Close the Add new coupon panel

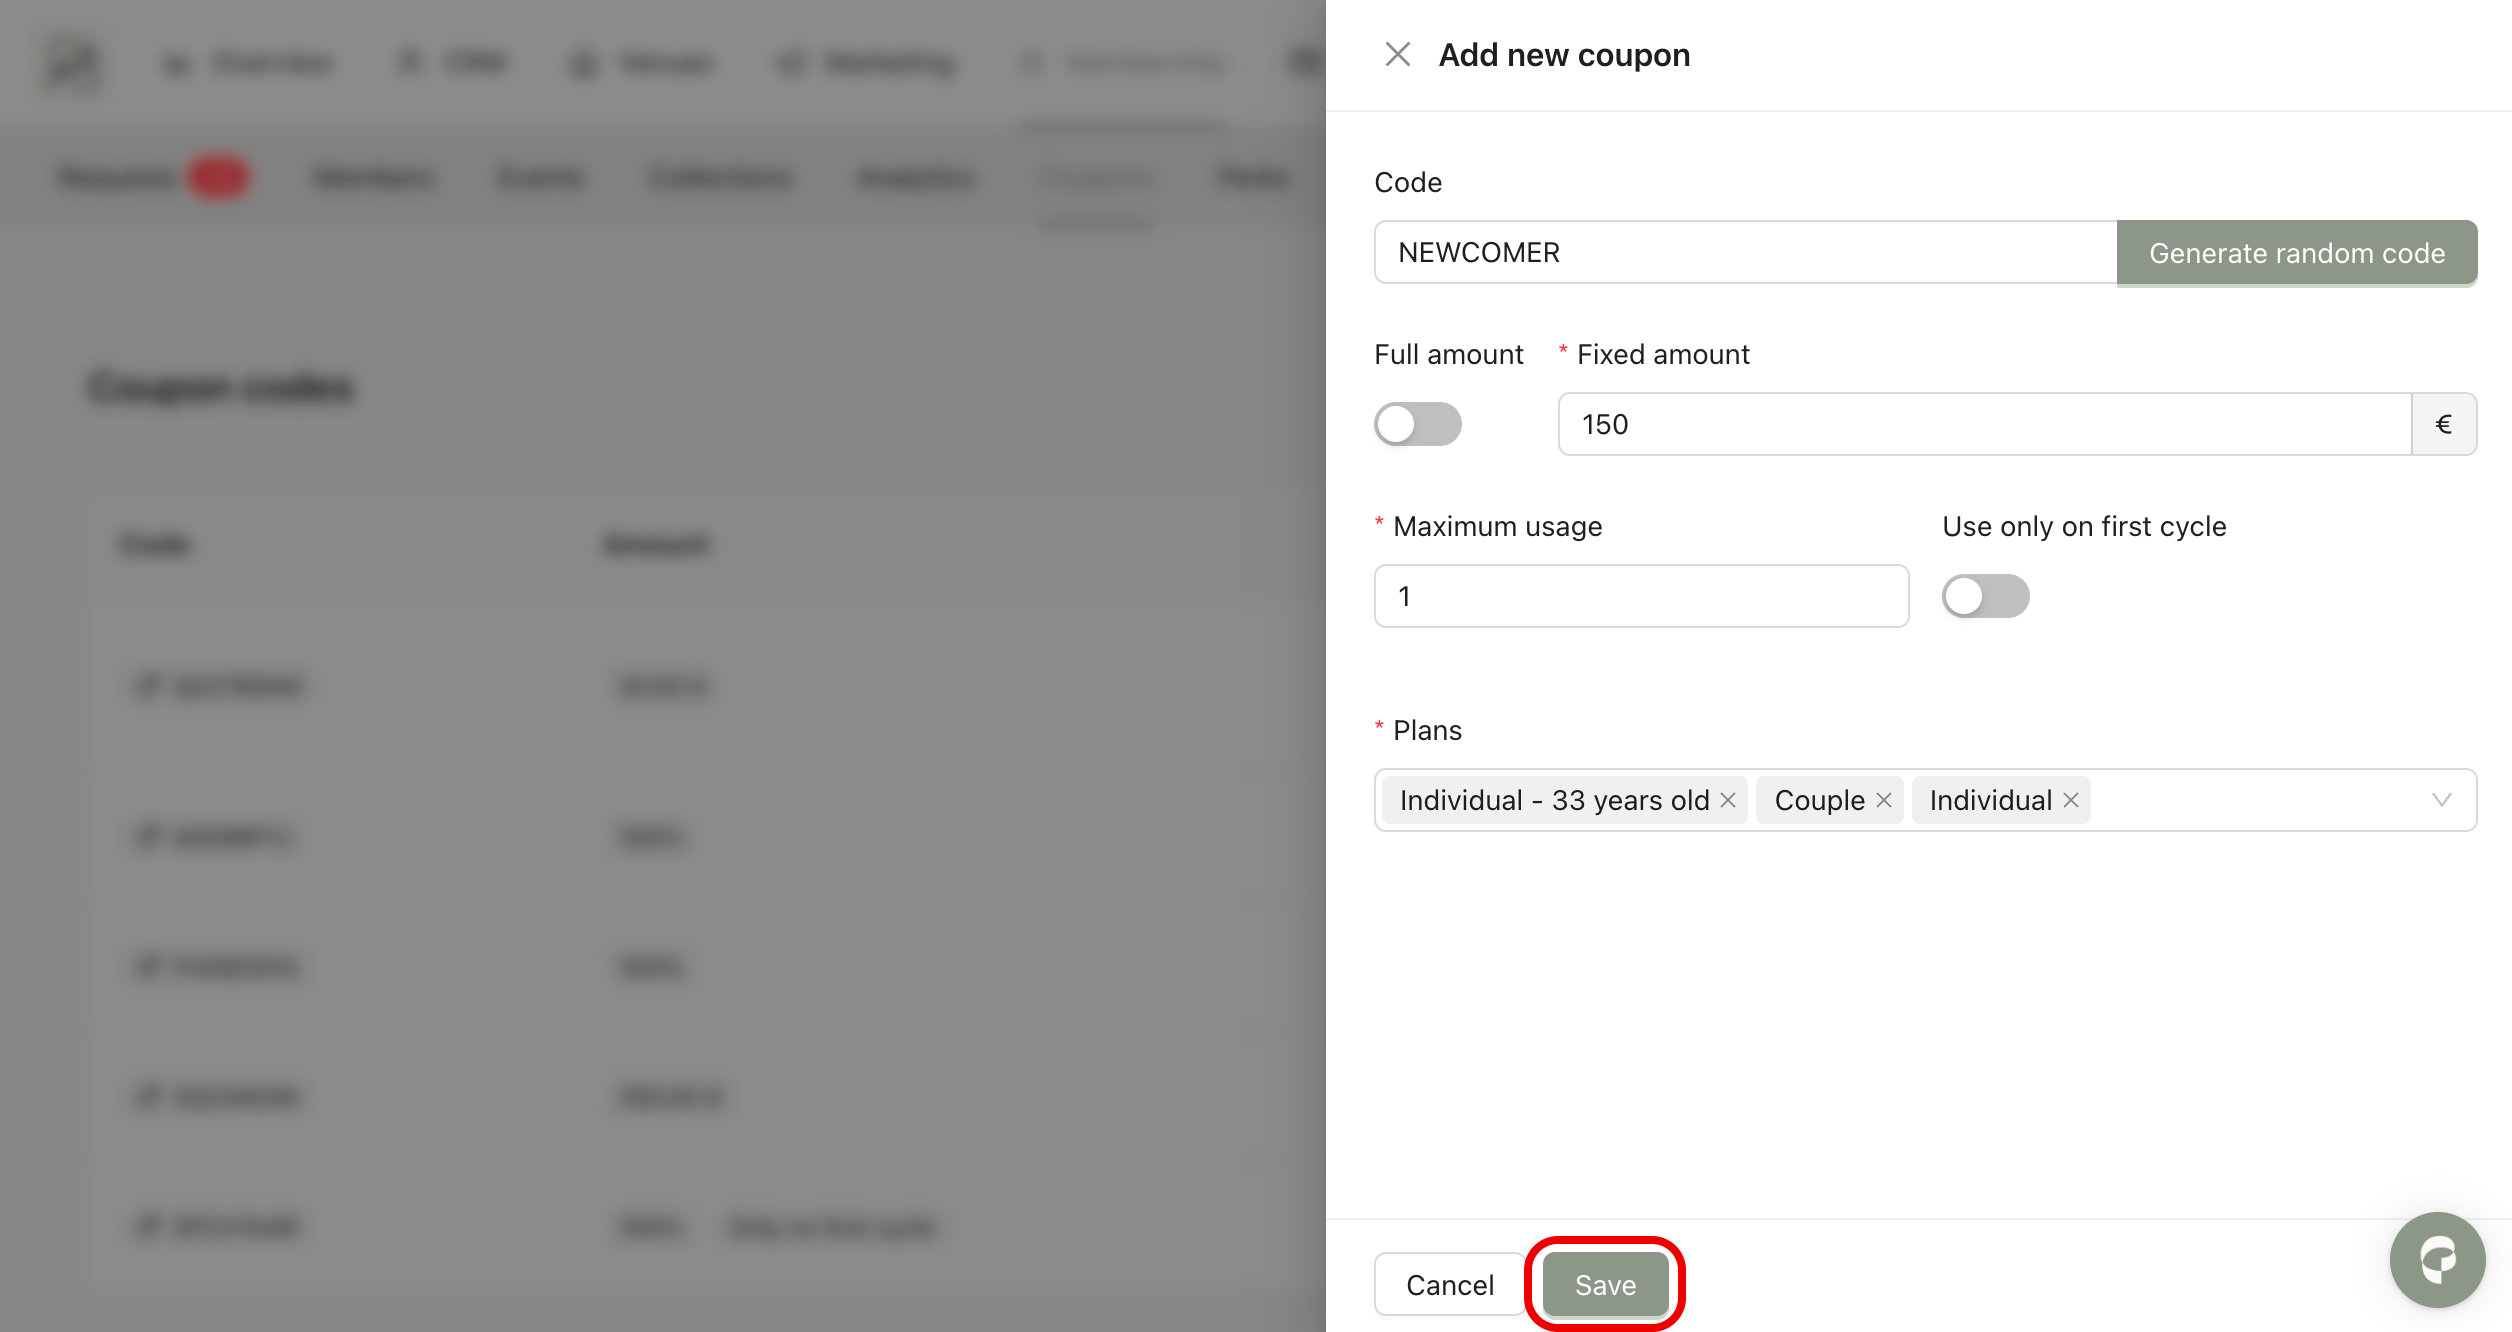[x=1397, y=55]
